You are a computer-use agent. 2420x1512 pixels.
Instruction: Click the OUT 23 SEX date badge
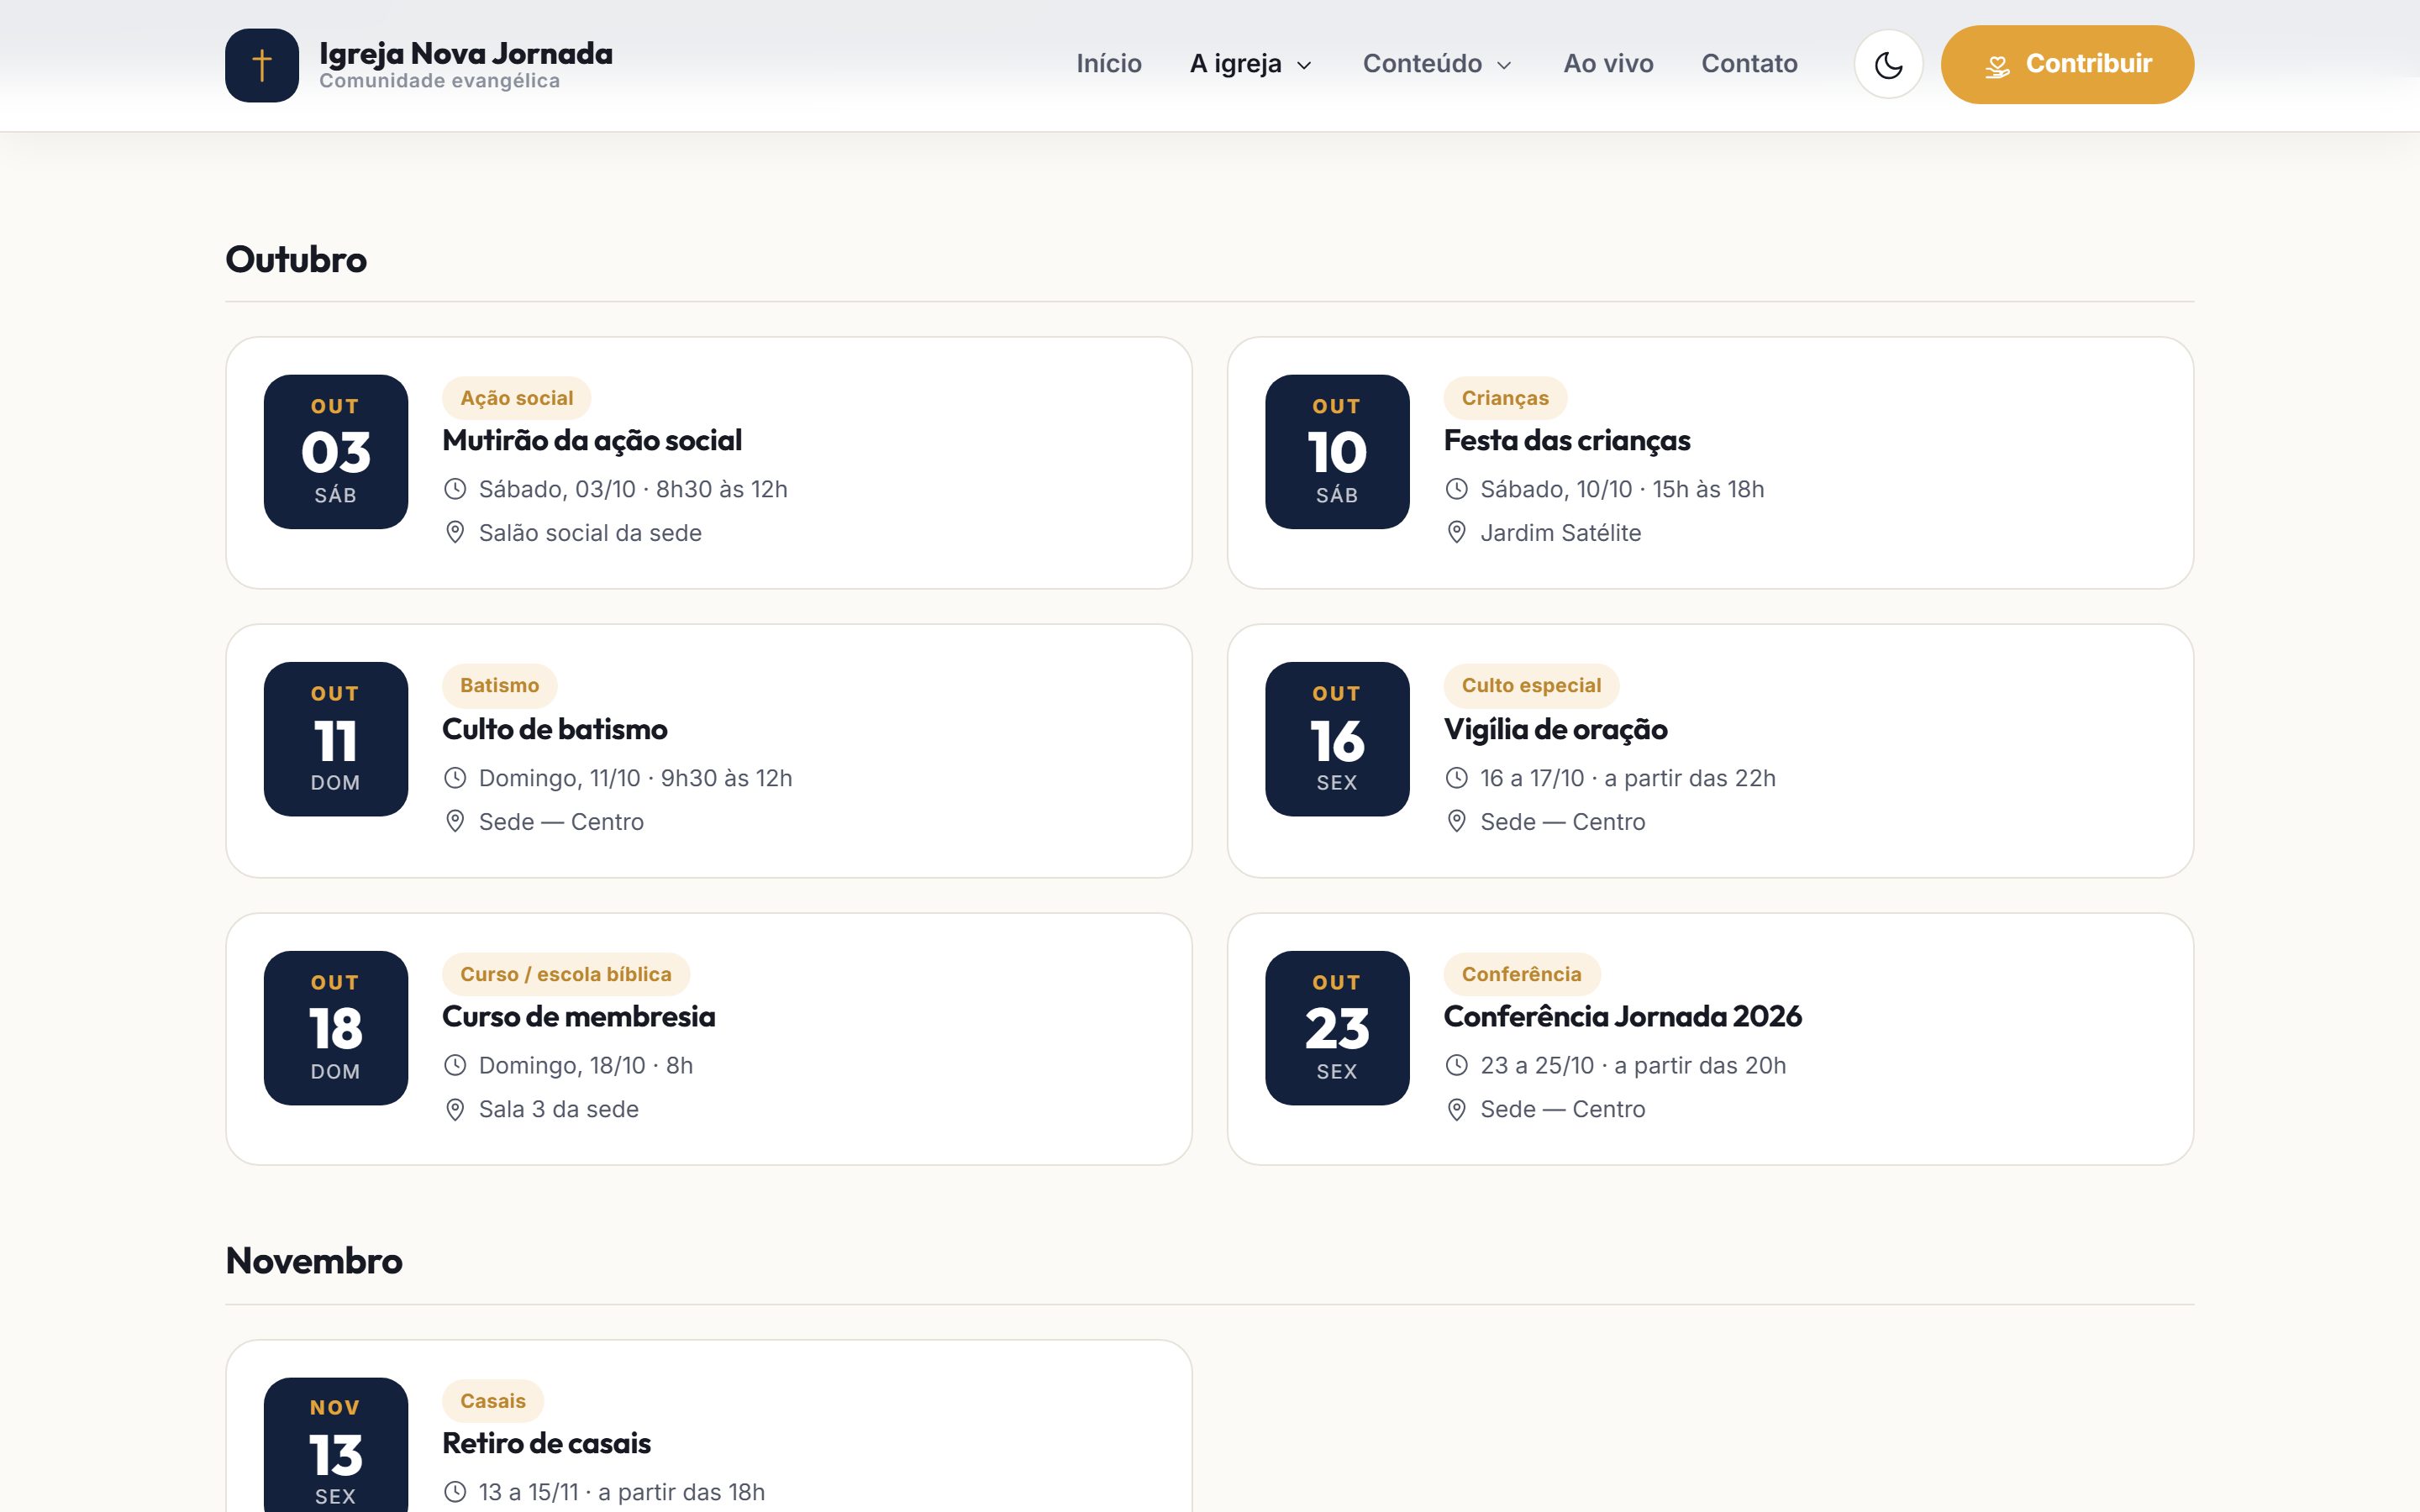pos(1337,1028)
